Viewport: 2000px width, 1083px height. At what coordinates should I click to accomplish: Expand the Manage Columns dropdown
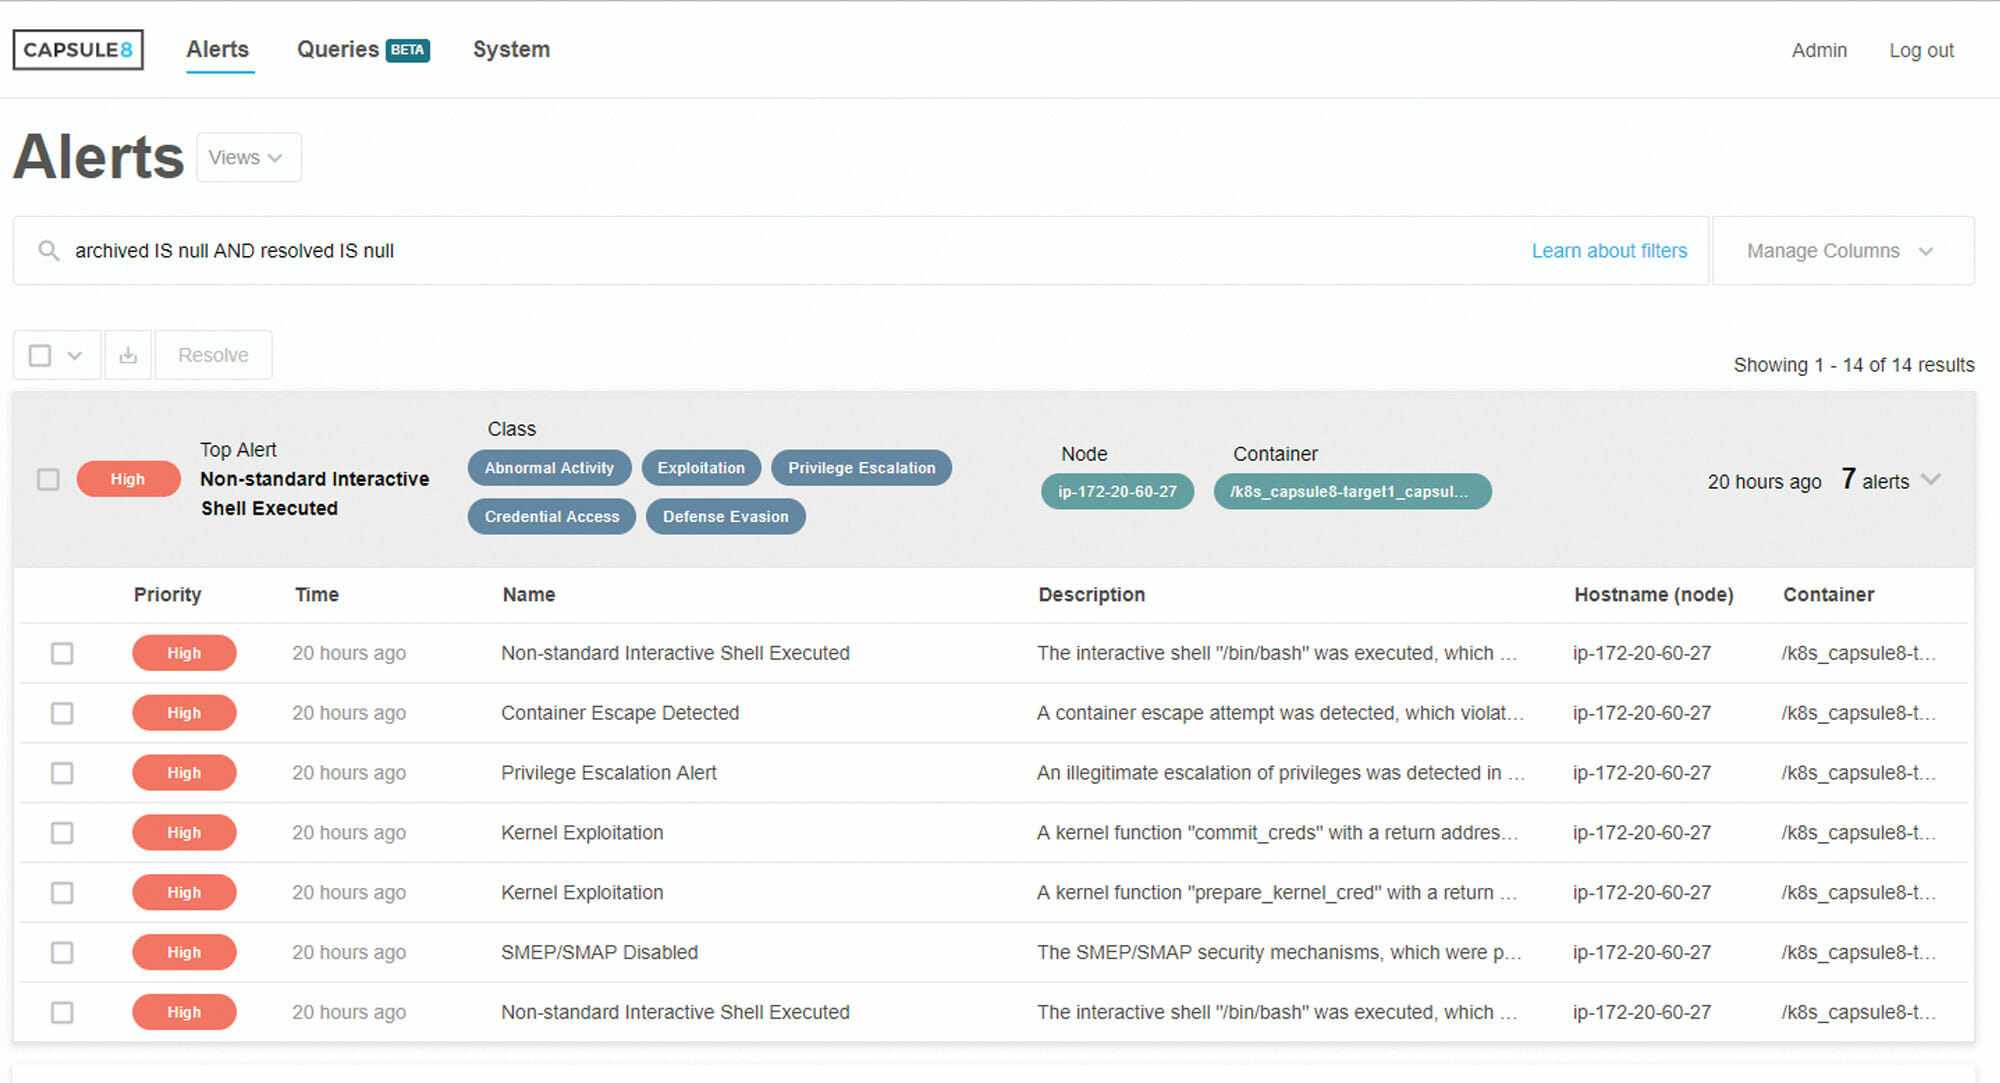[x=1841, y=251]
